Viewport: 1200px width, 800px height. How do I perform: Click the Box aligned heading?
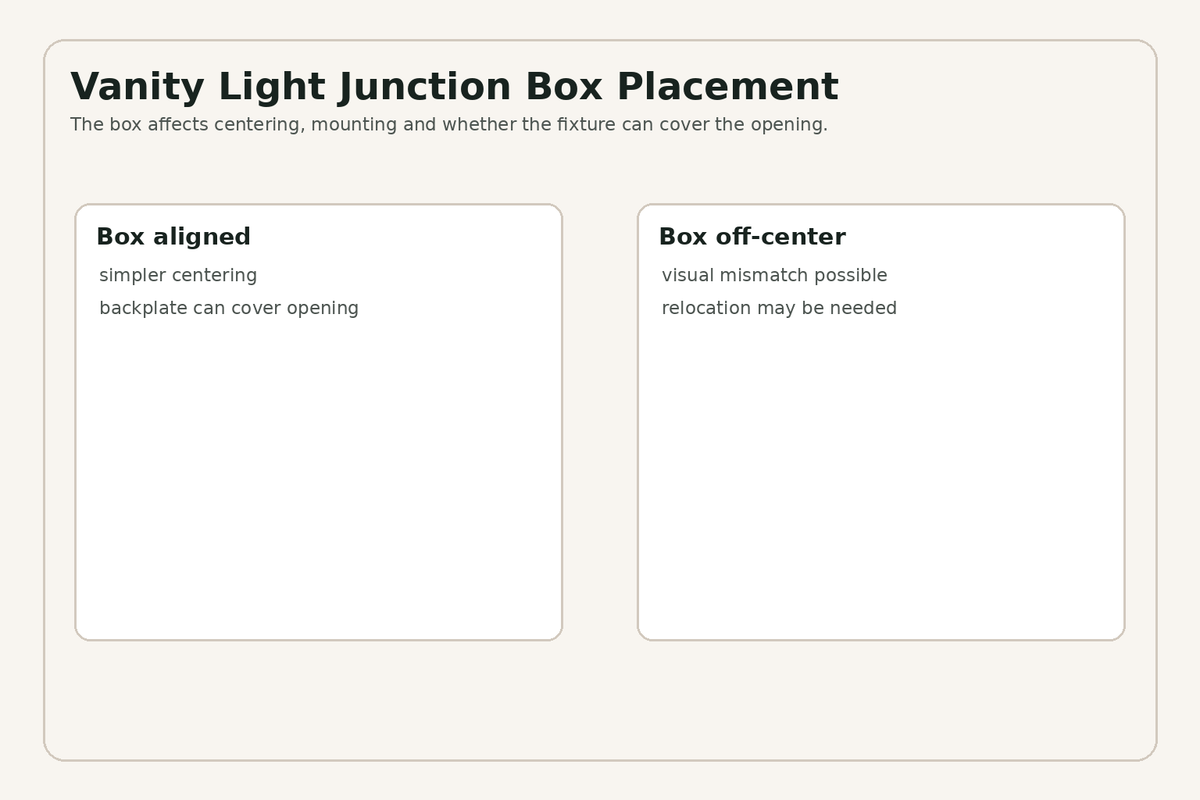(x=173, y=237)
